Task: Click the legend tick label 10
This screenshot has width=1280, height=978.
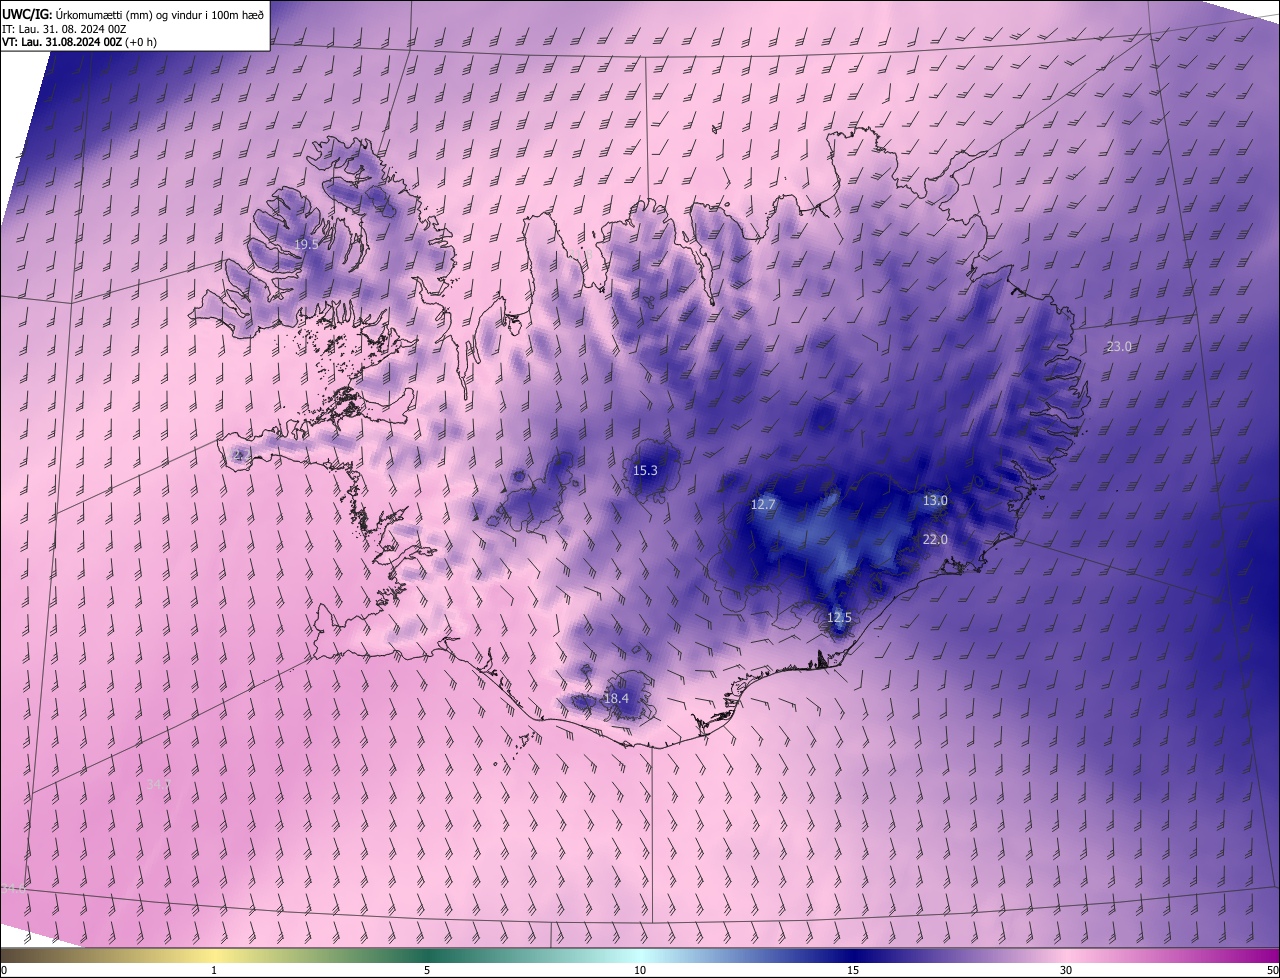Action: (x=640, y=970)
